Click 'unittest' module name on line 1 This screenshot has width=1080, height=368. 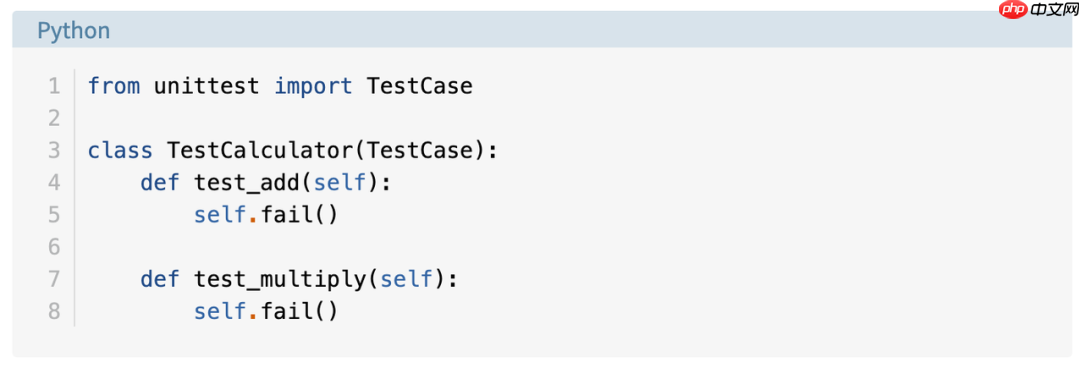click(207, 87)
